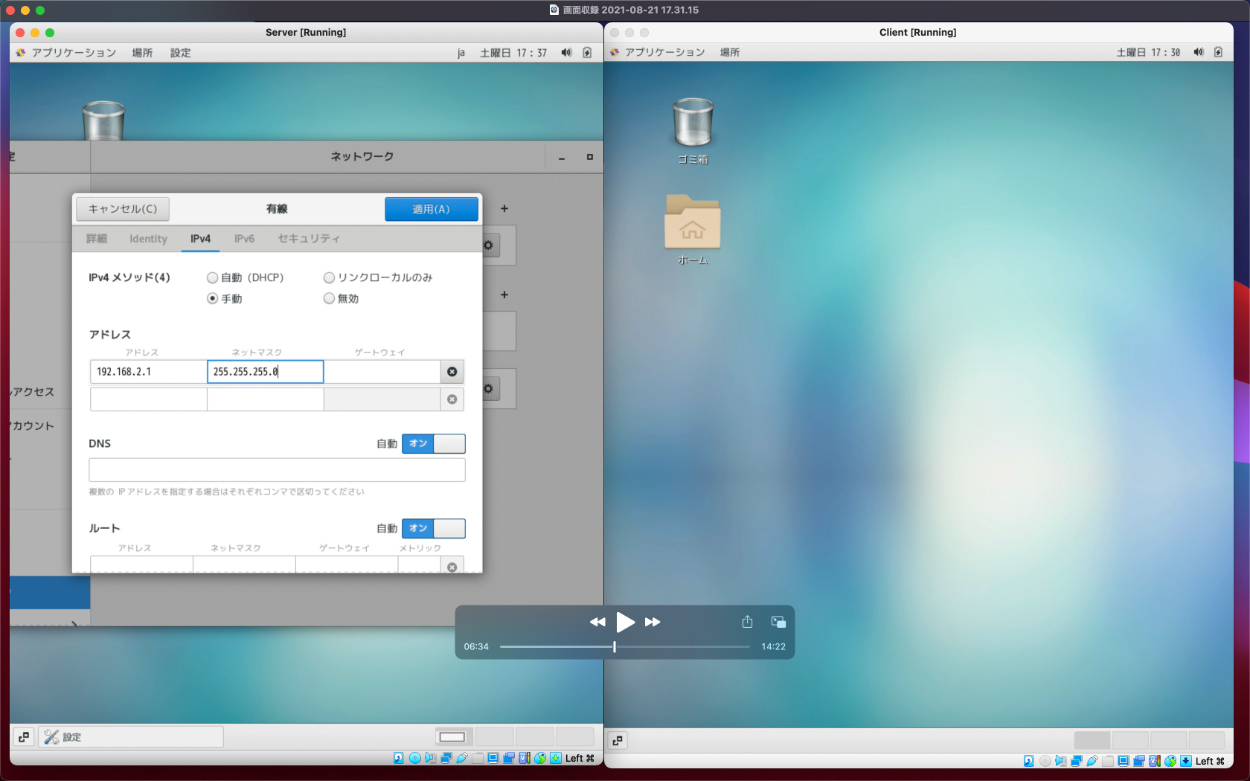Click the キャンセル(C) cancel button
The image size is (1250, 781).
tap(122, 209)
